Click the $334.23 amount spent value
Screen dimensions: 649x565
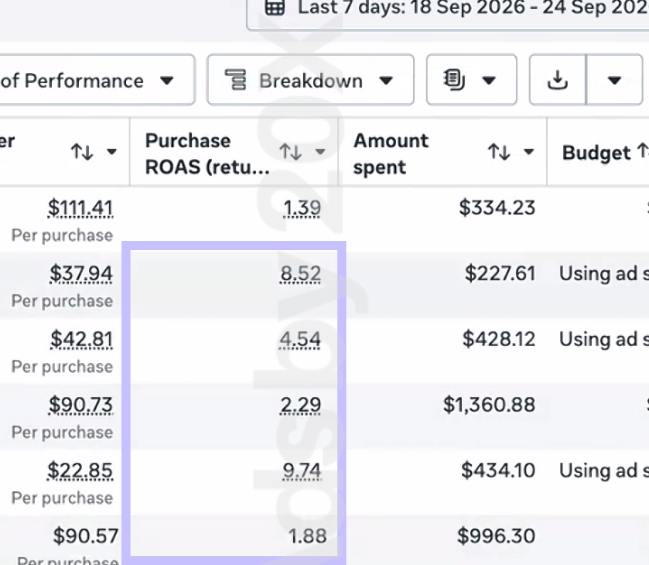[497, 207]
